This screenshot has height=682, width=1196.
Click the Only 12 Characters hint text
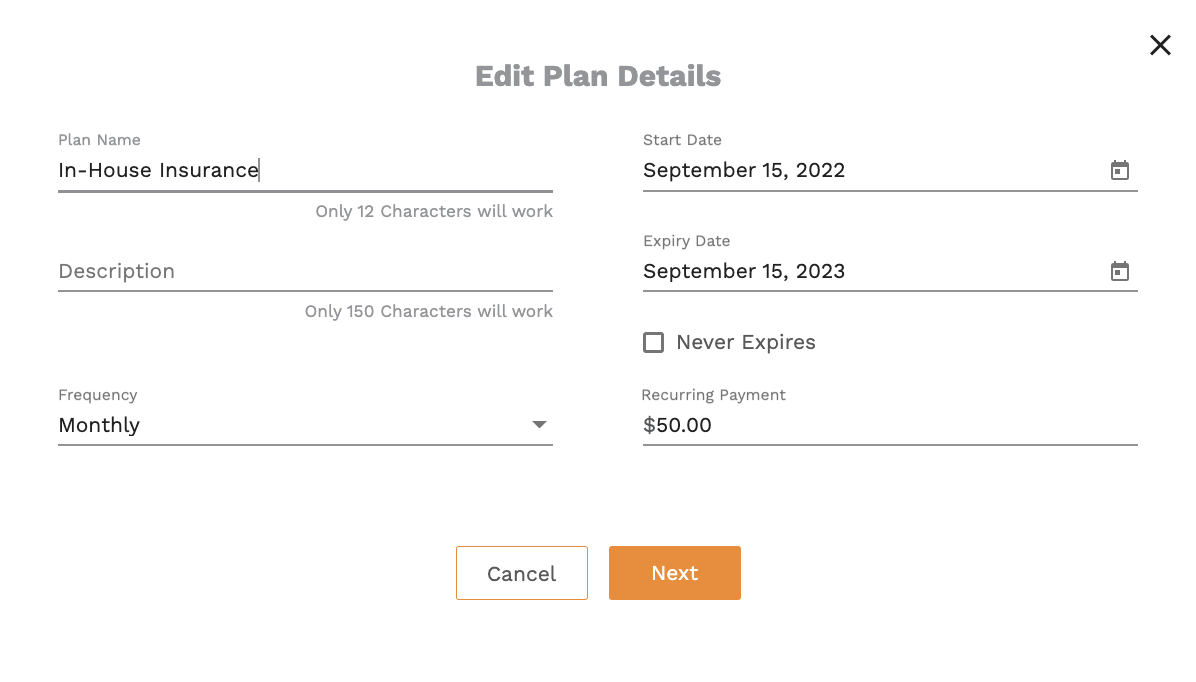point(434,211)
